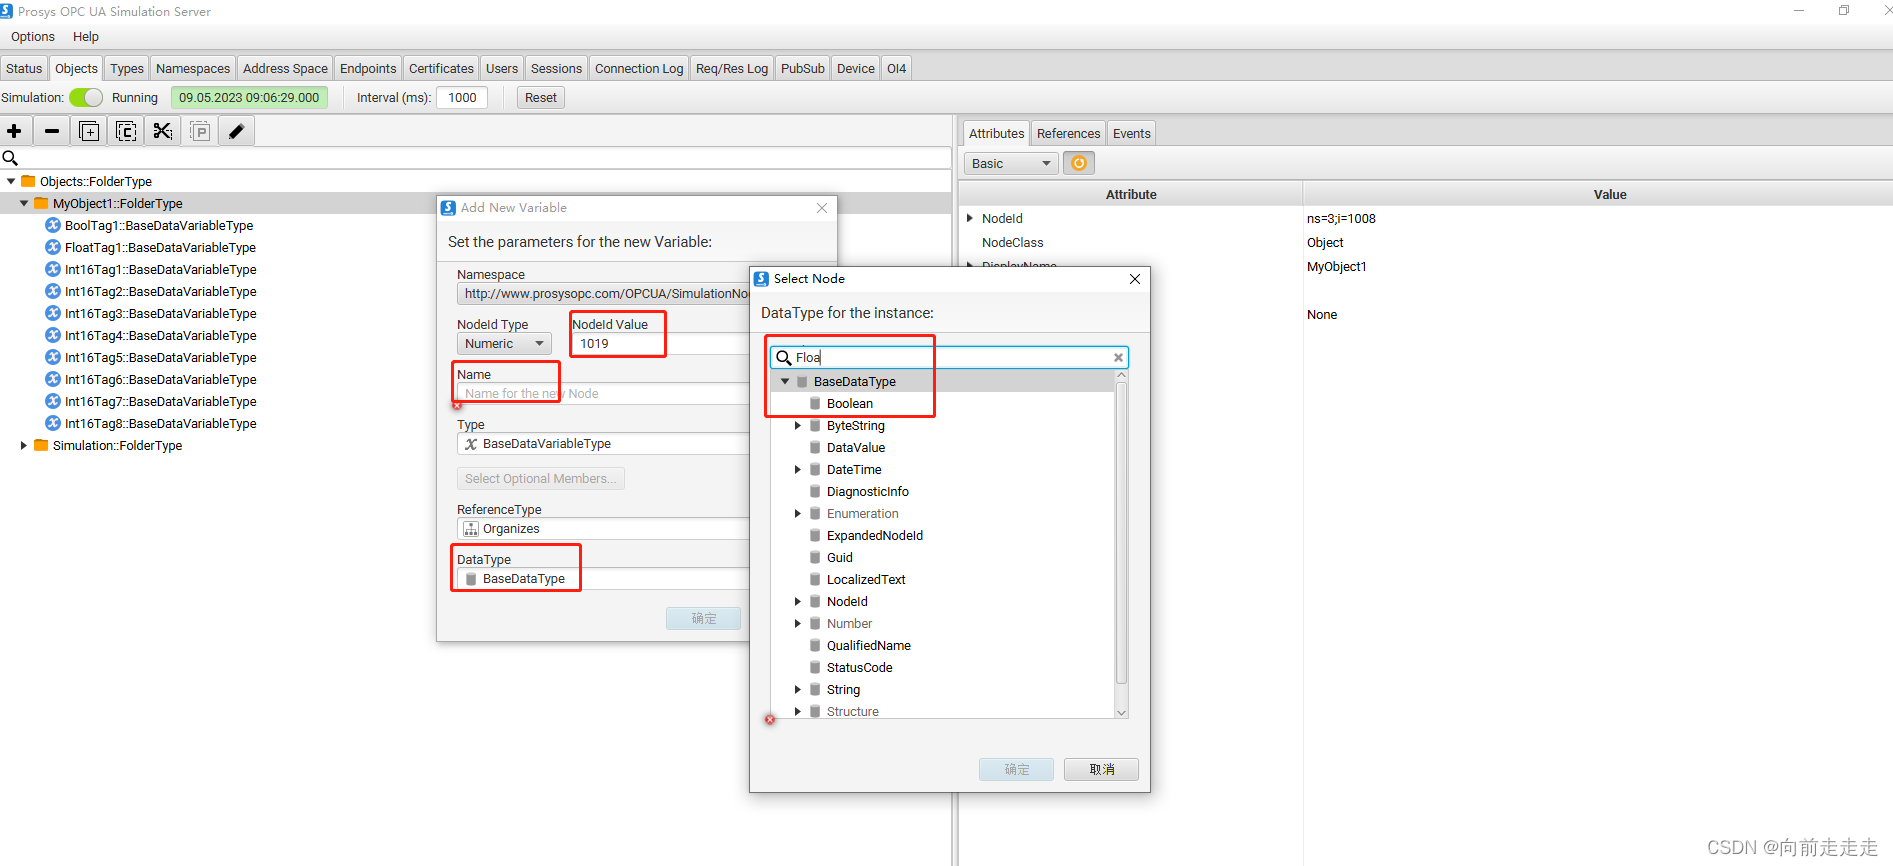The image size is (1893, 866).
Task: Open the NodeId Type Numeric dropdown
Action: coord(504,344)
